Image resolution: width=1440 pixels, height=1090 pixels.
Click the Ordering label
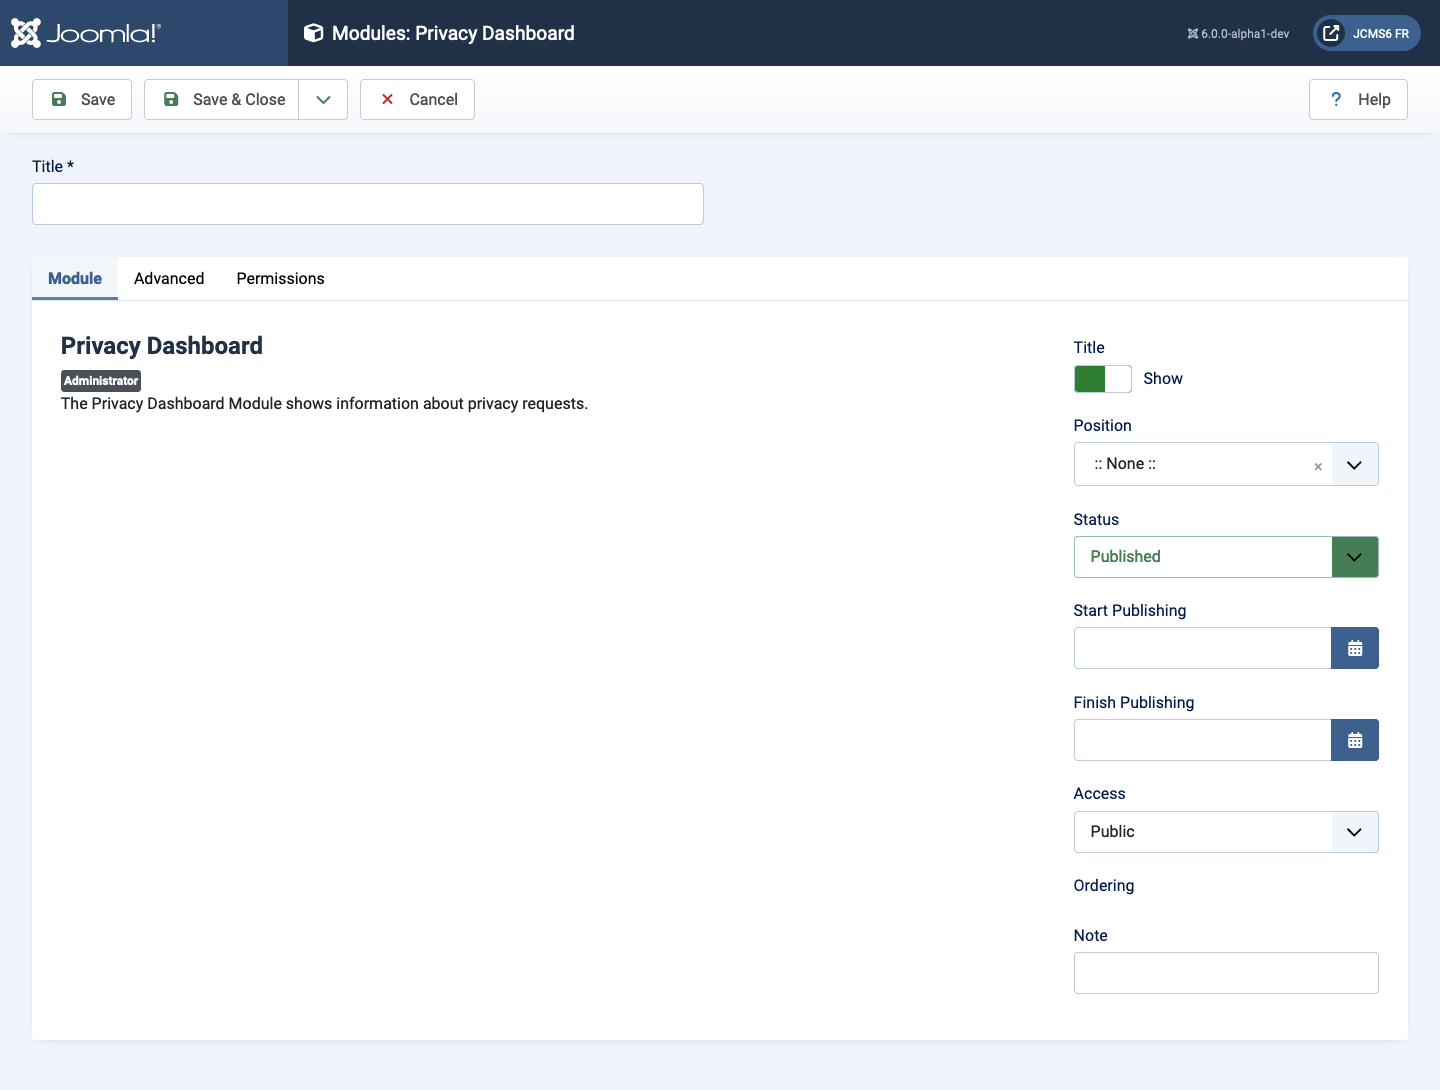pyautogui.click(x=1104, y=886)
